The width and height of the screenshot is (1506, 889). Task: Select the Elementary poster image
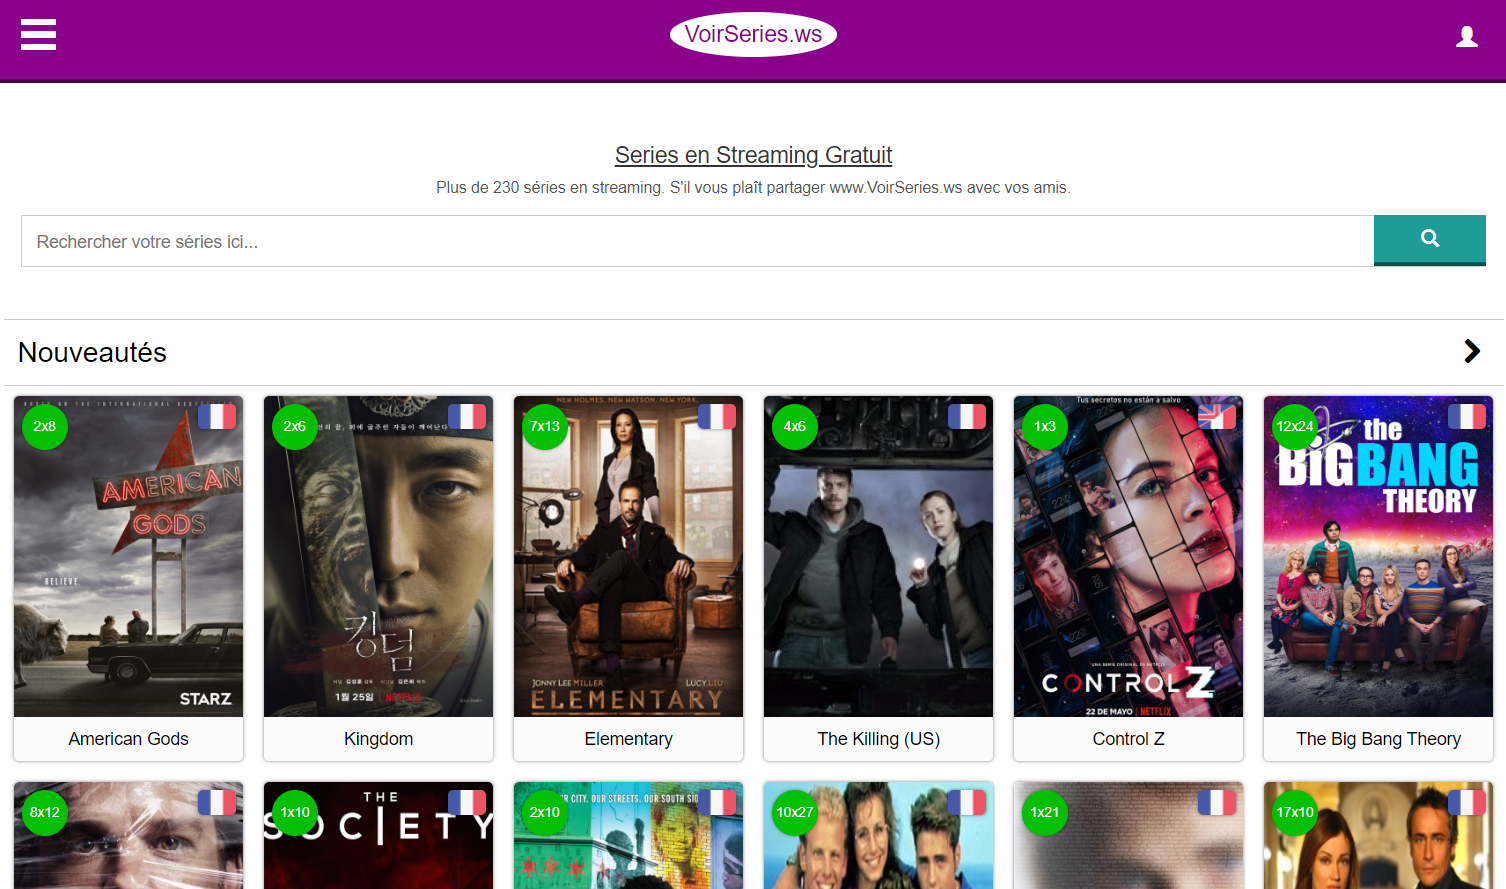tap(628, 556)
